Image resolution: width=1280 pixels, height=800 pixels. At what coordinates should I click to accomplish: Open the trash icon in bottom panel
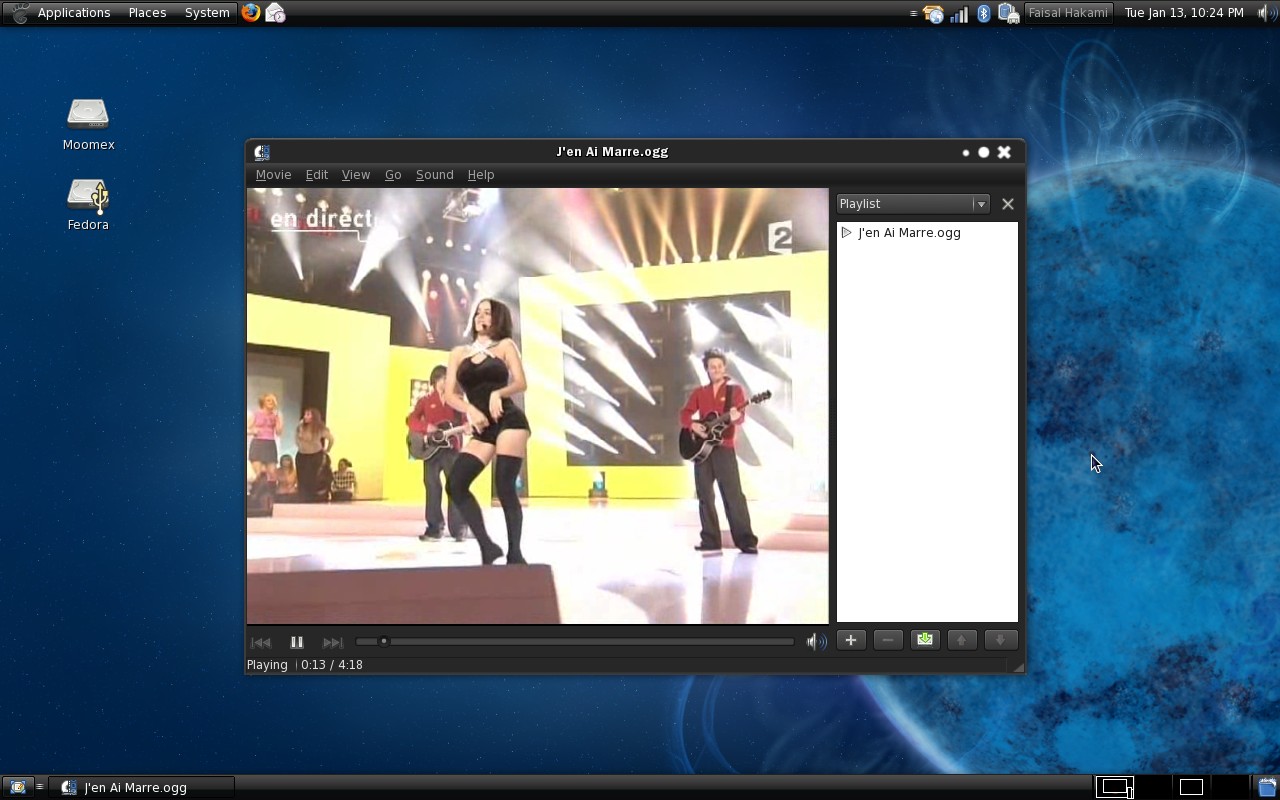click(1267, 787)
